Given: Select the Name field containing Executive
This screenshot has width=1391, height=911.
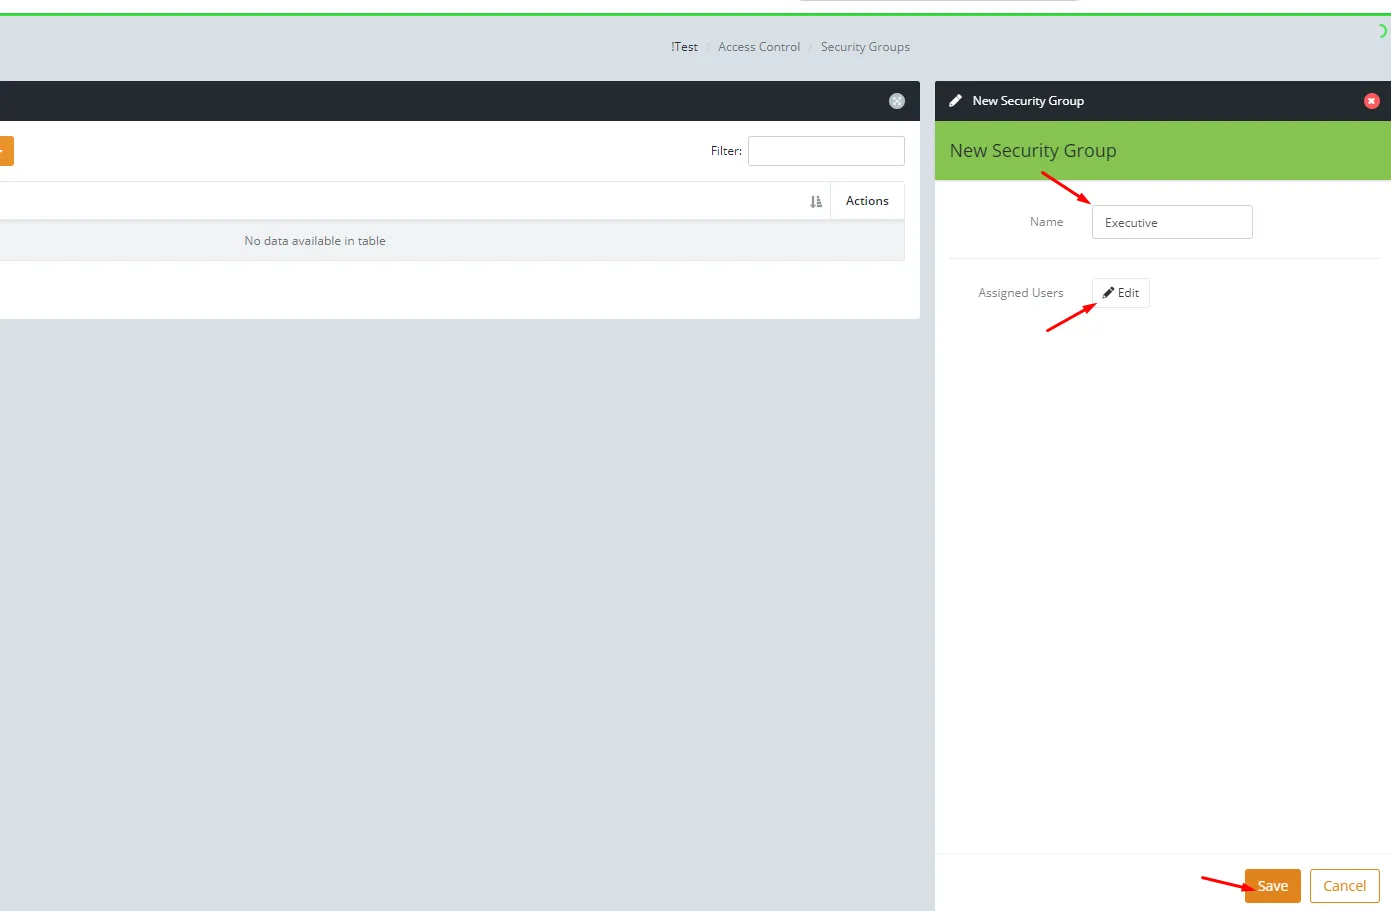Looking at the screenshot, I should 1171,221.
